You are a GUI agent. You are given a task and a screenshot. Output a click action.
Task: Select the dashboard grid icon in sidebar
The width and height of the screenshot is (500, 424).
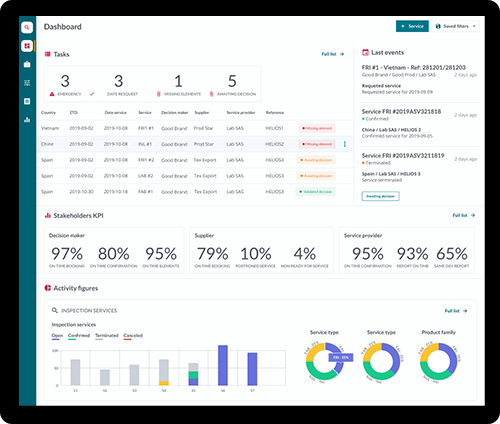[x=27, y=46]
